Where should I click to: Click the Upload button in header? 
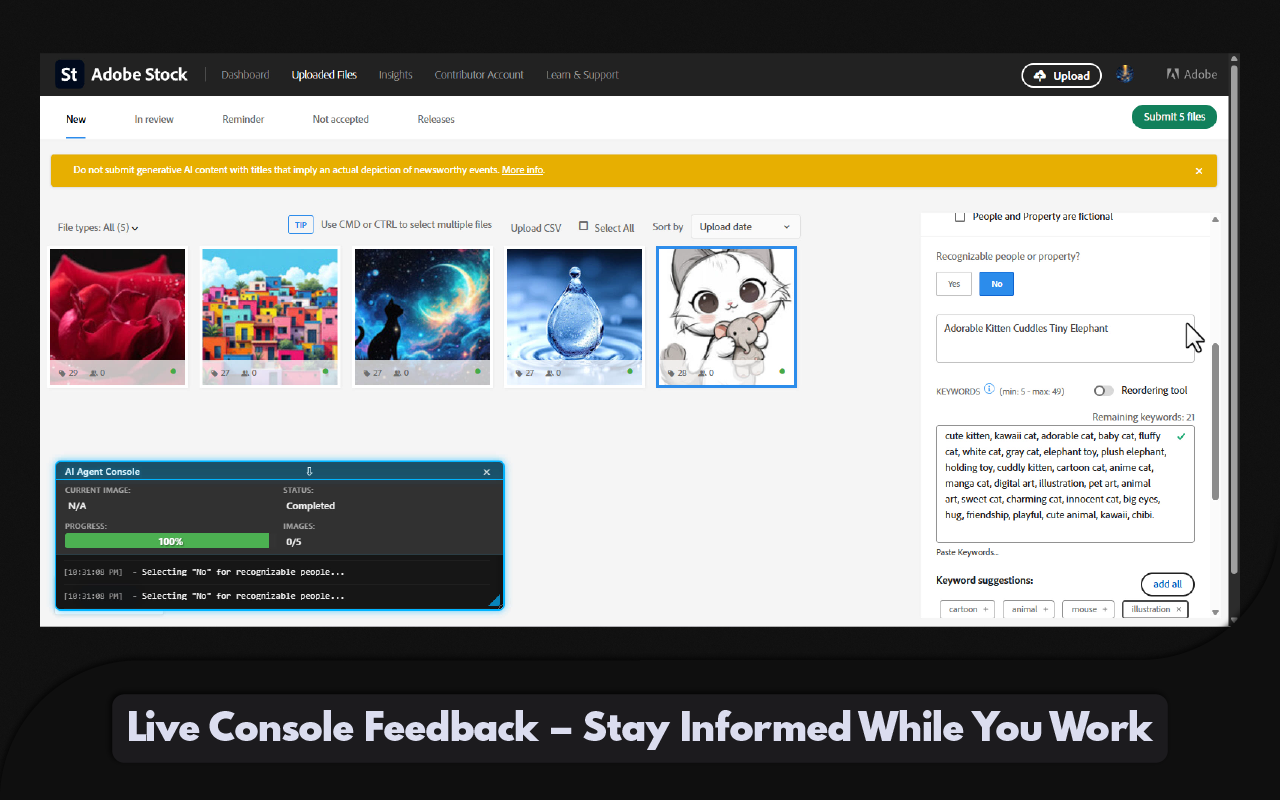pos(1061,75)
